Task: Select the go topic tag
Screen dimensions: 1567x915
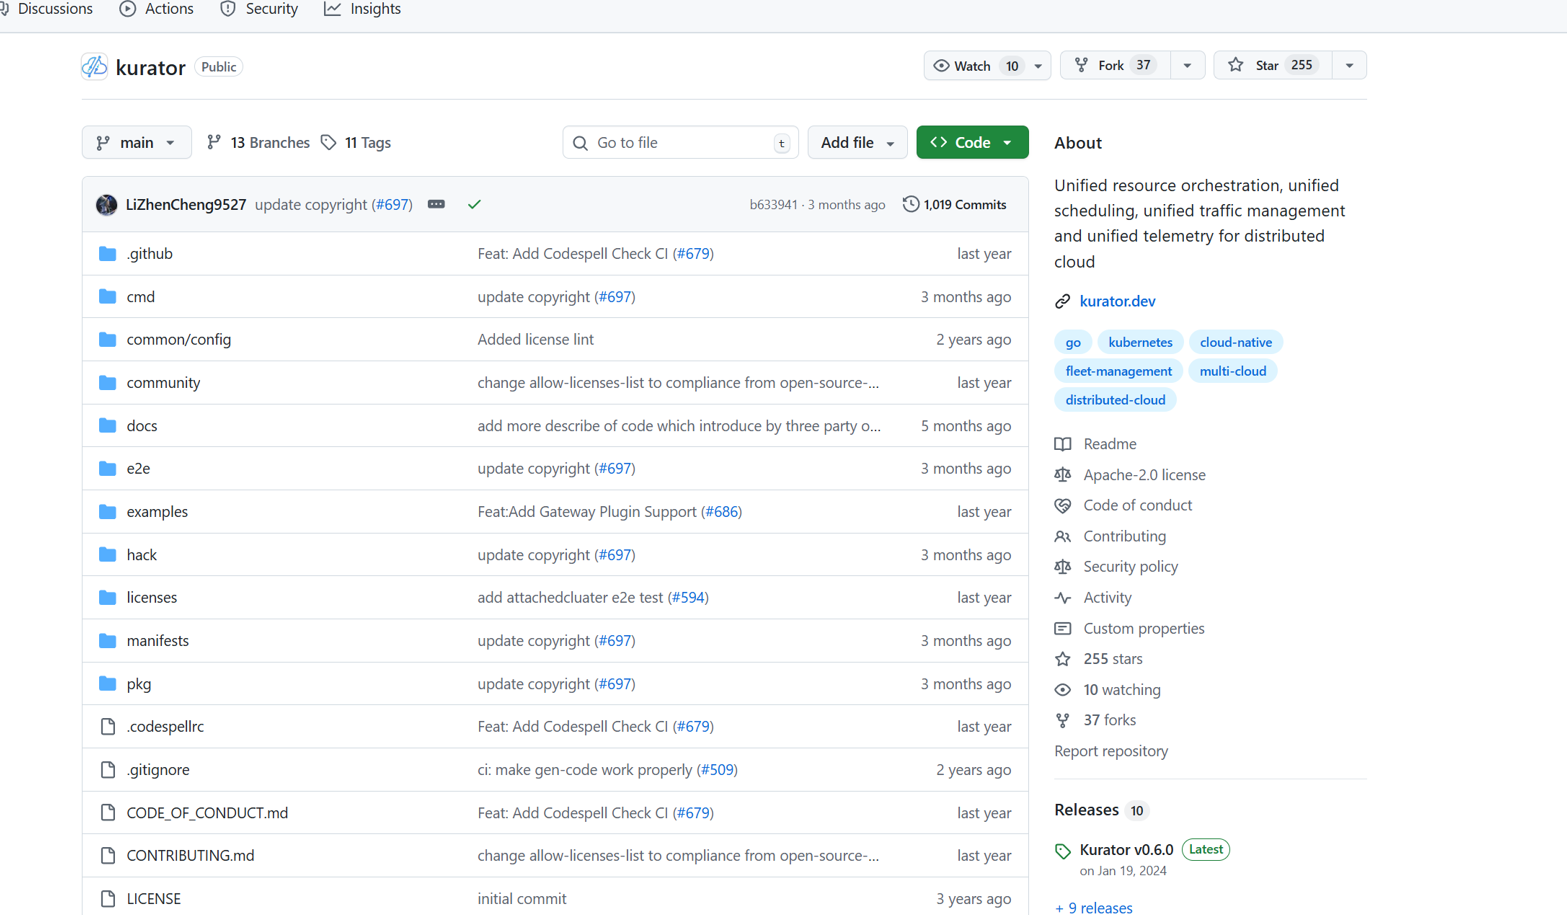Action: pos(1073,342)
